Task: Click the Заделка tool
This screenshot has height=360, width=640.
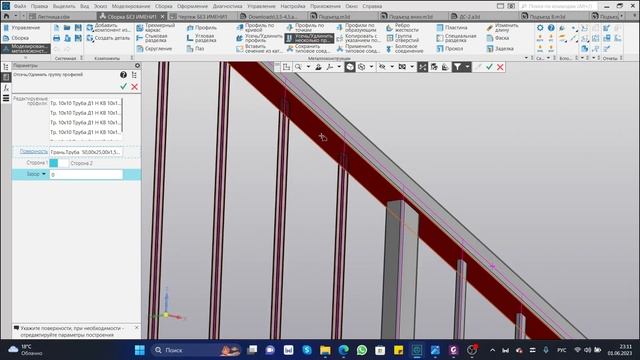Action: (x=500, y=49)
